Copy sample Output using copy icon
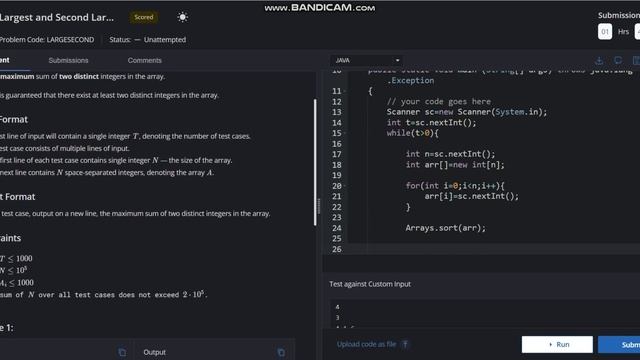 click(x=281, y=352)
